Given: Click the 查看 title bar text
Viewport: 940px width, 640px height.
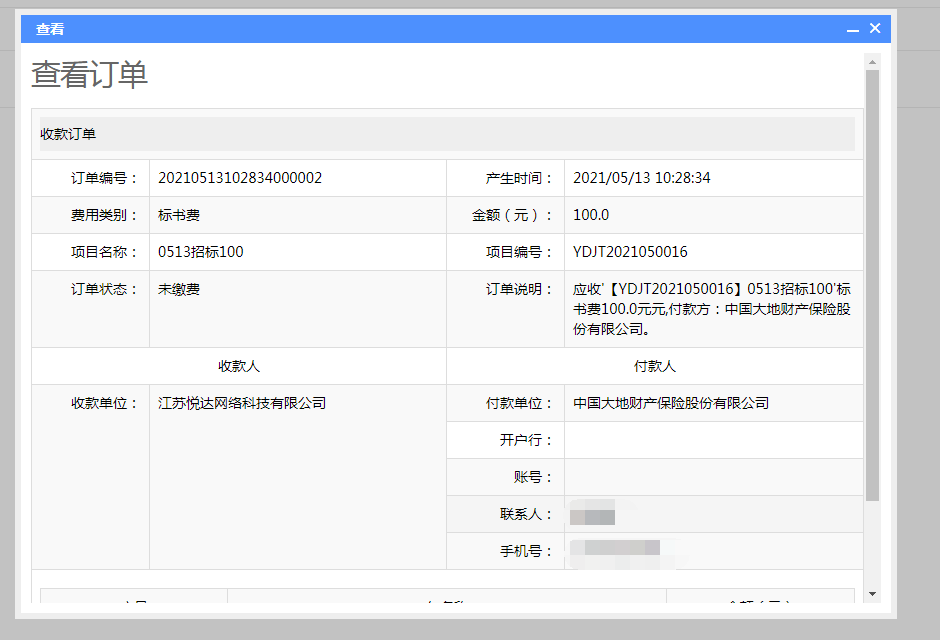Looking at the screenshot, I should [50, 30].
